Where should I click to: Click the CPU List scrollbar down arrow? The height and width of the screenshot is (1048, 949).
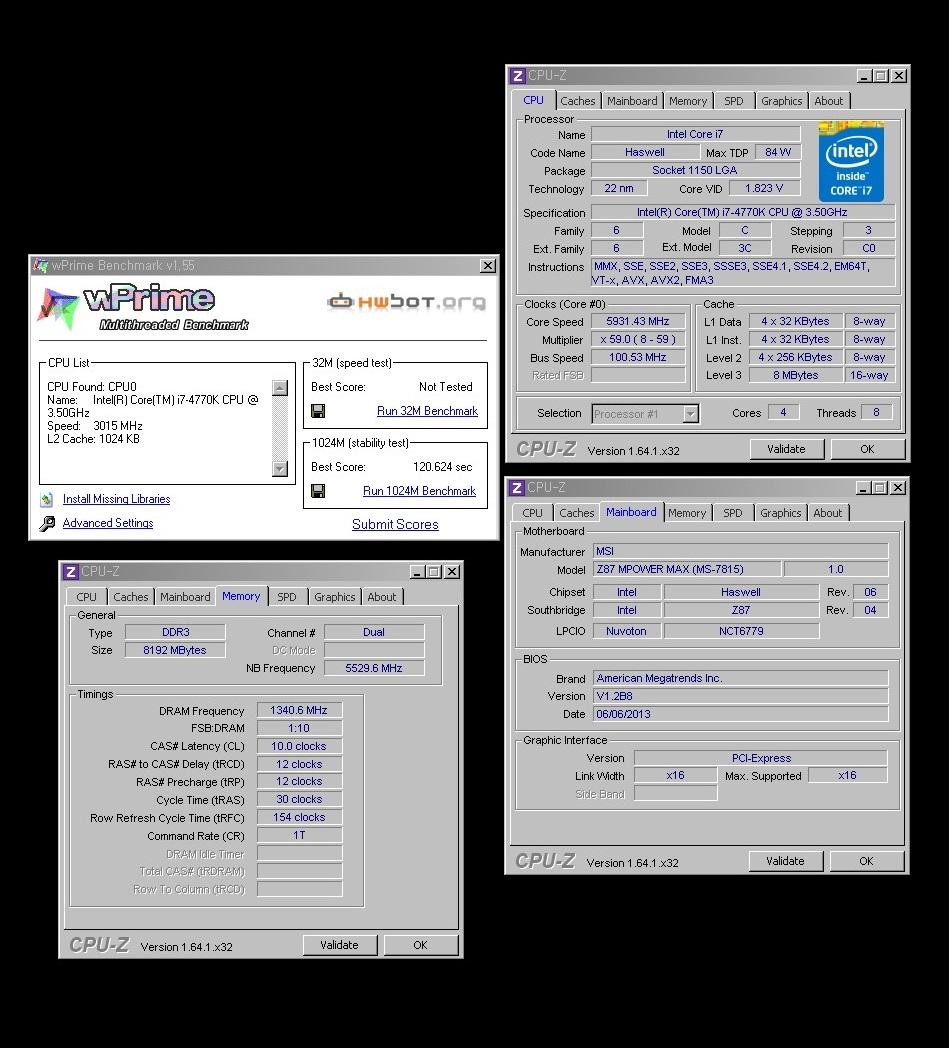(x=280, y=469)
